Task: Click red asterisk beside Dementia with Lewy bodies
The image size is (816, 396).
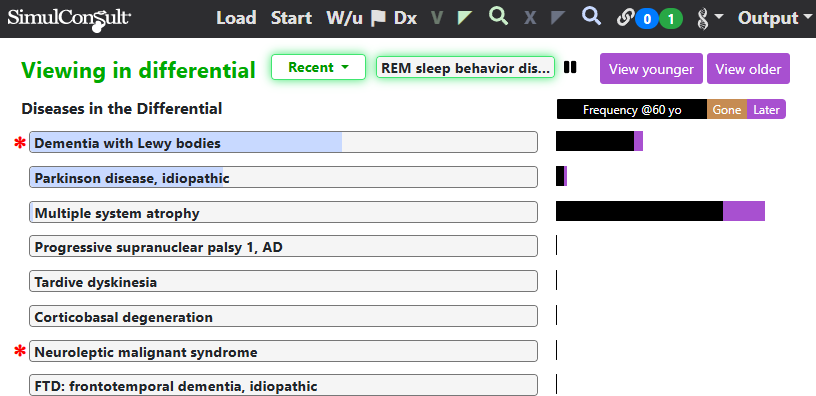Action: point(20,143)
